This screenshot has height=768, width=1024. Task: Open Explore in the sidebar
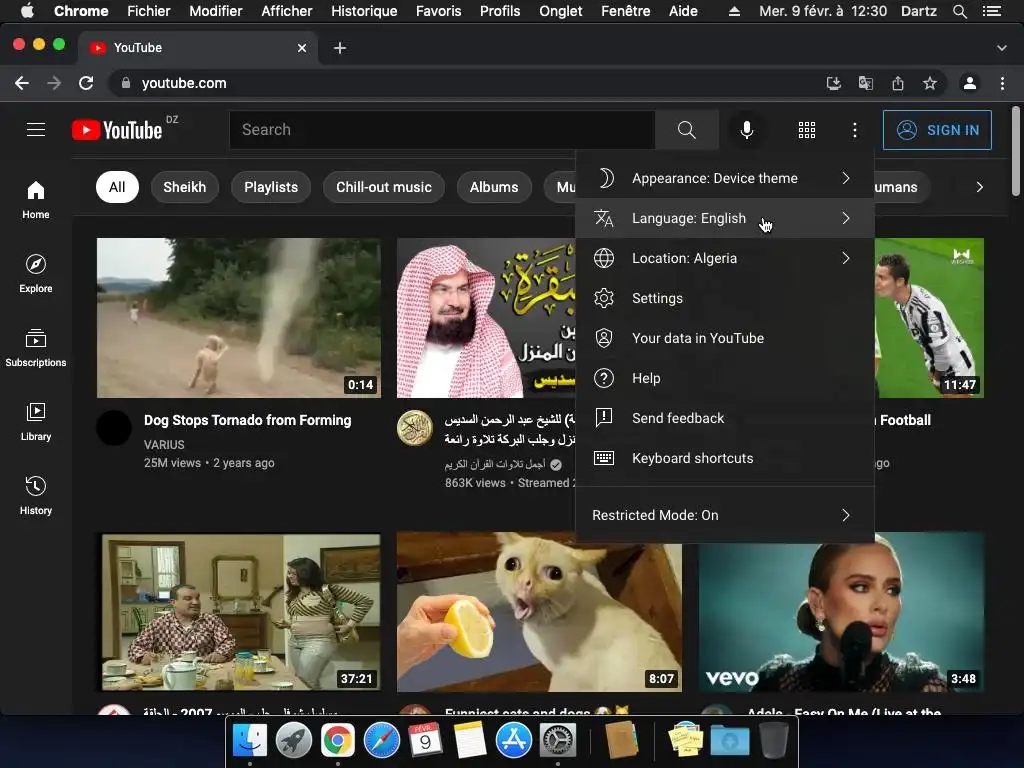tap(36, 274)
